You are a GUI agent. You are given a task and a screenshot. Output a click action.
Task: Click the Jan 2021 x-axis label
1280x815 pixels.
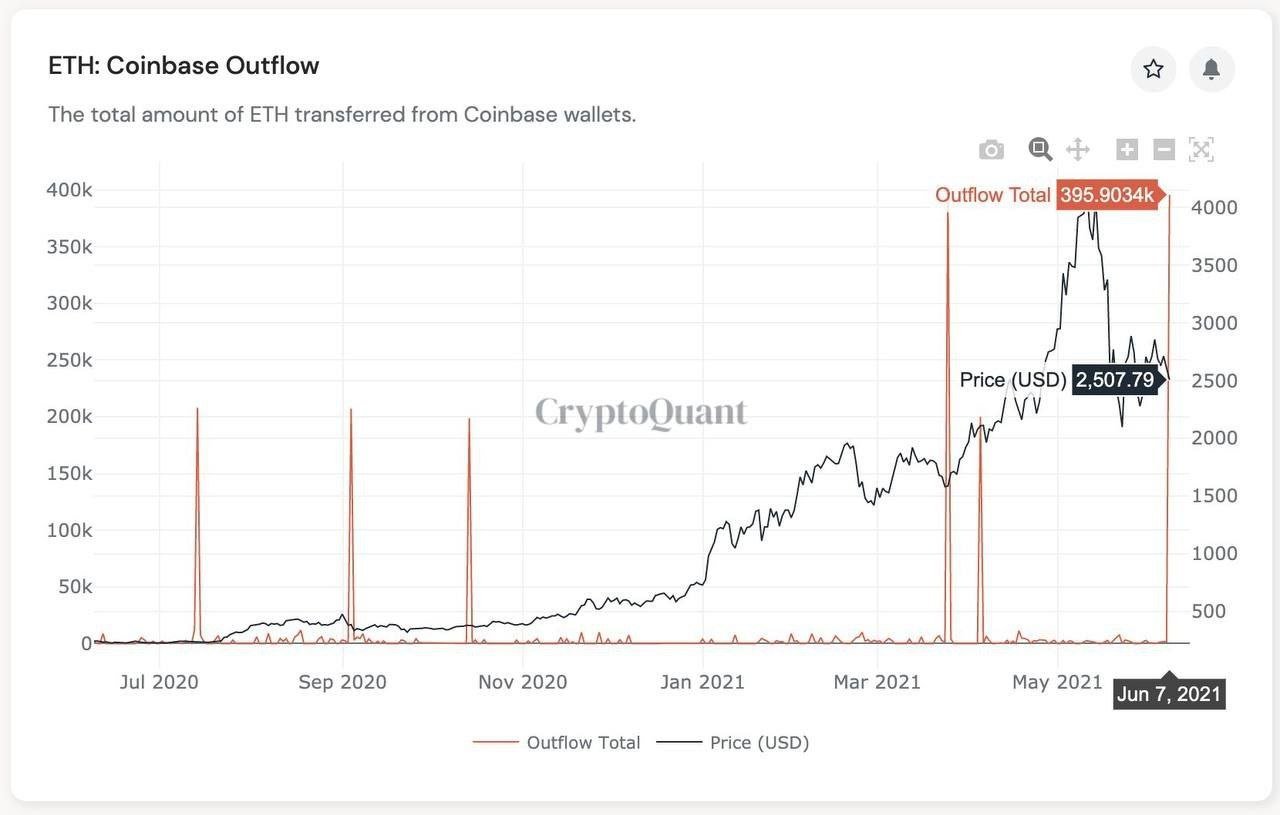(x=702, y=682)
